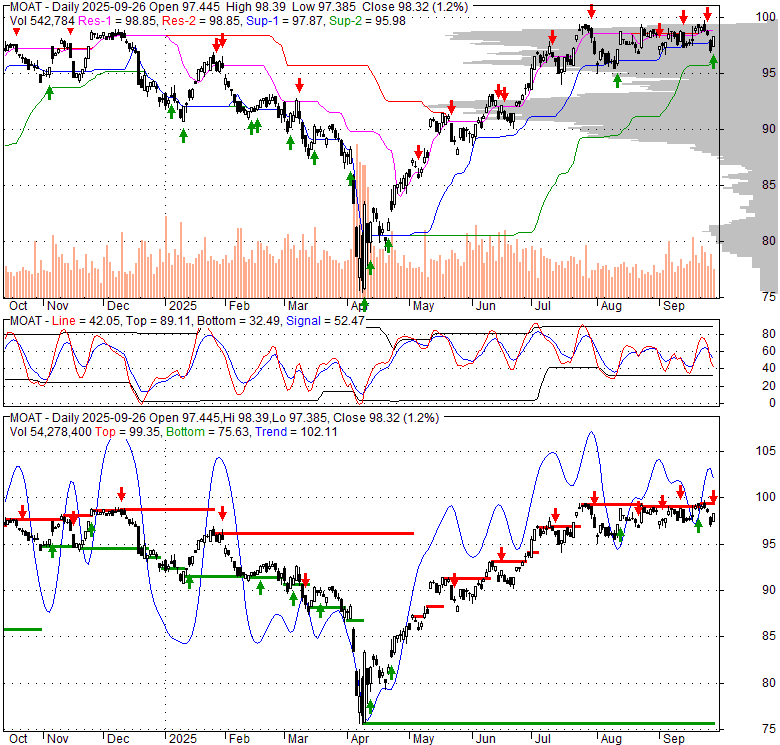Click the red sell arrow above March peak, top chart

pyautogui.click(x=299, y=85)
